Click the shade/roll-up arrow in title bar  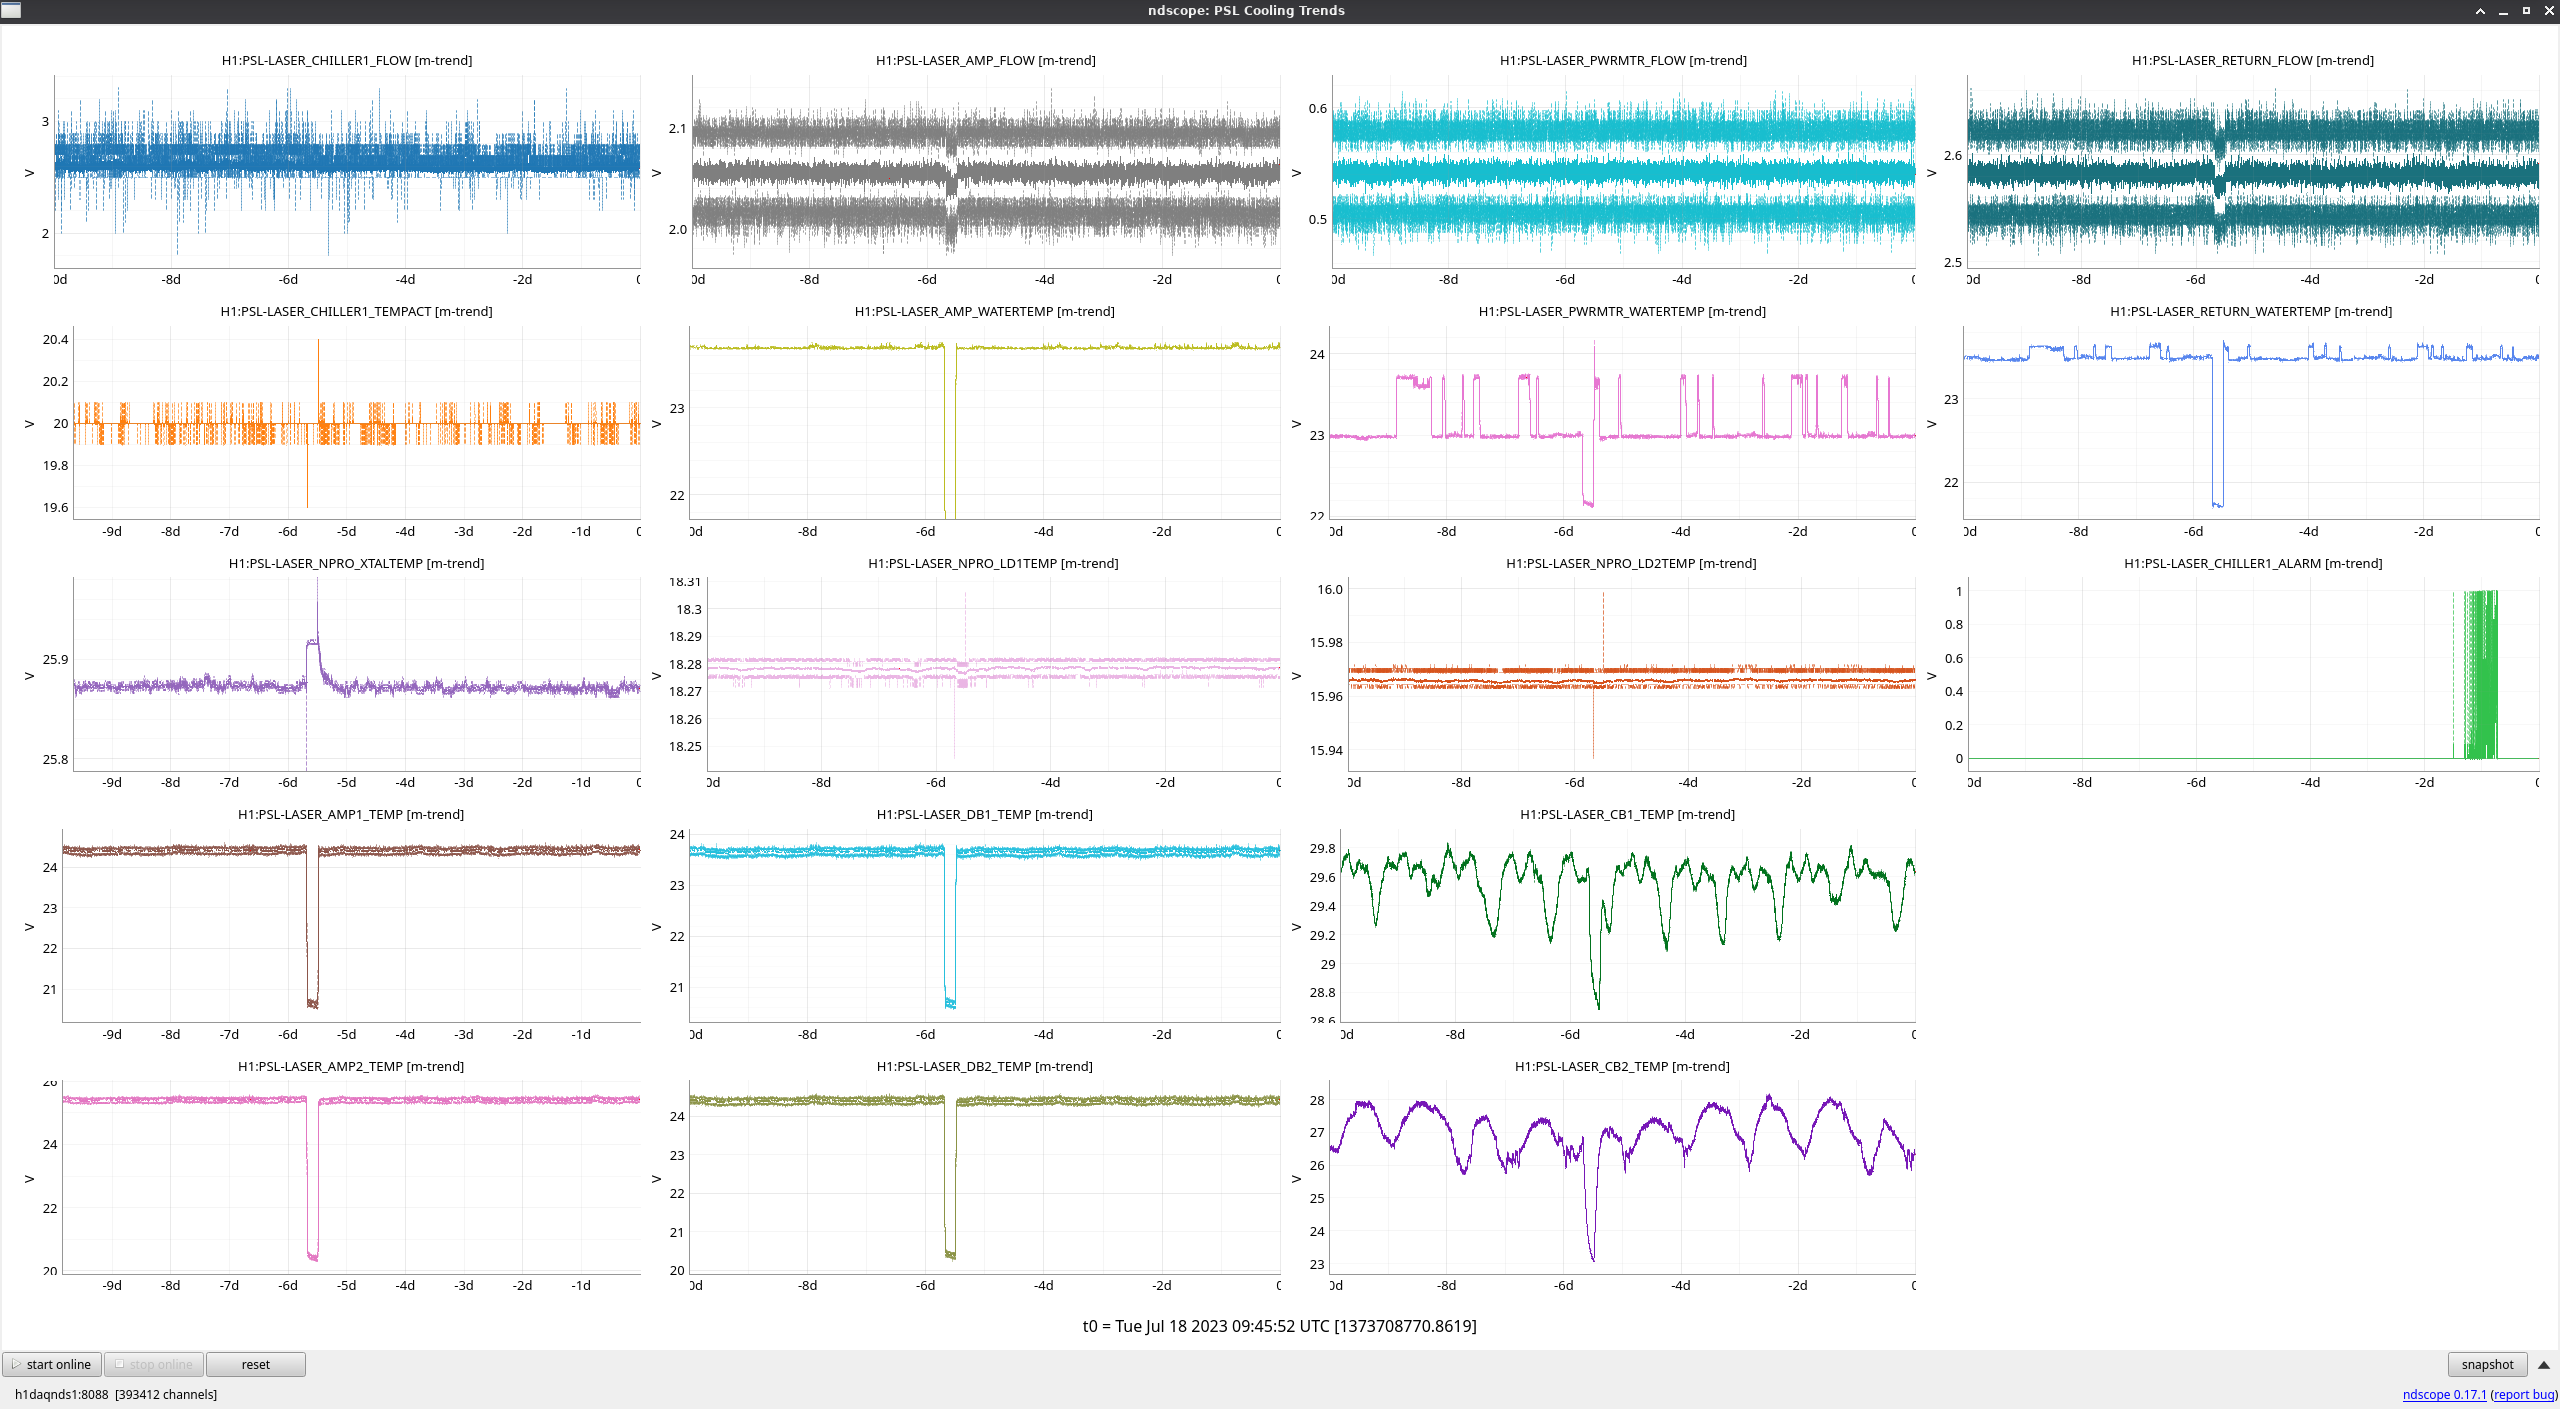tap(2480, 11)
